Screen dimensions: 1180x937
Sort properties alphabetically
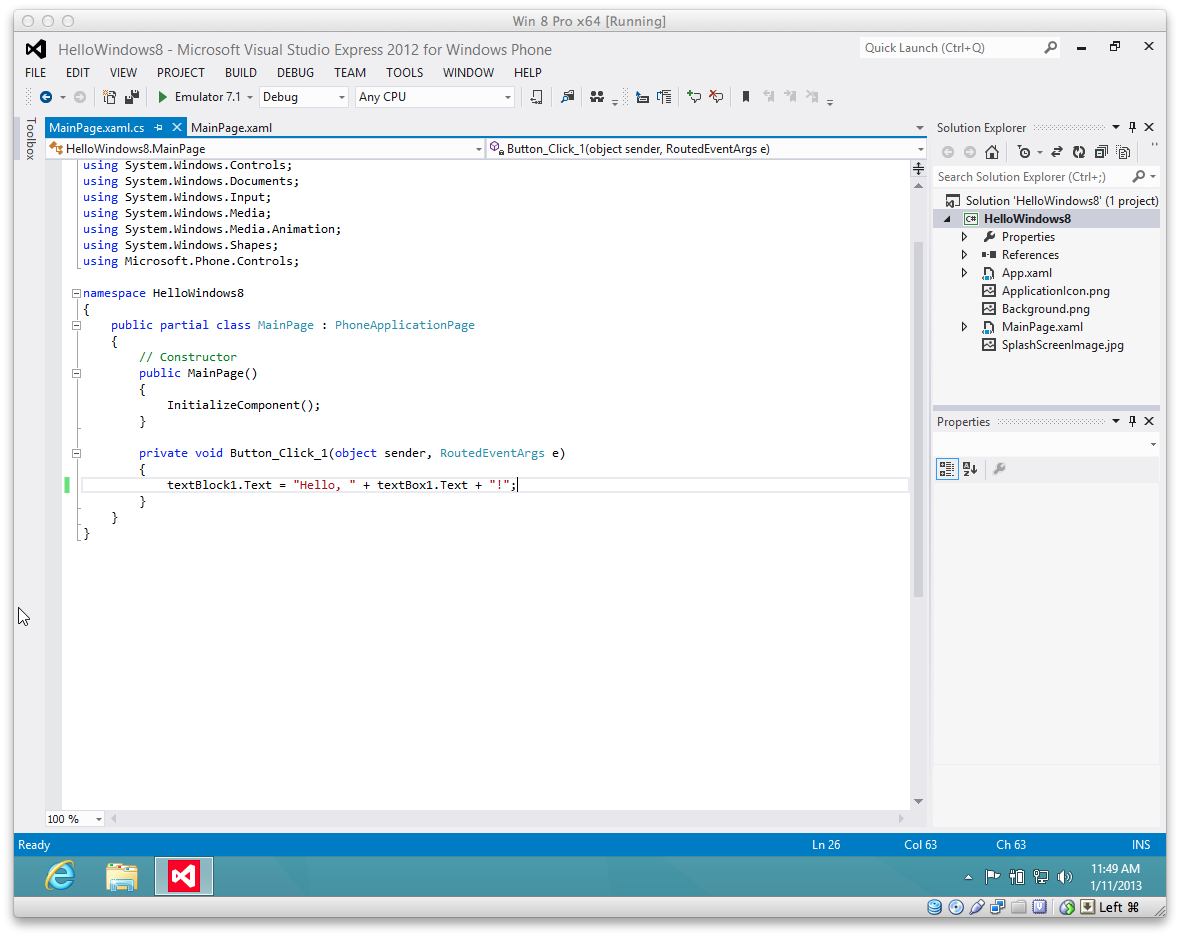pyautogui.click(x=970, y=469)
